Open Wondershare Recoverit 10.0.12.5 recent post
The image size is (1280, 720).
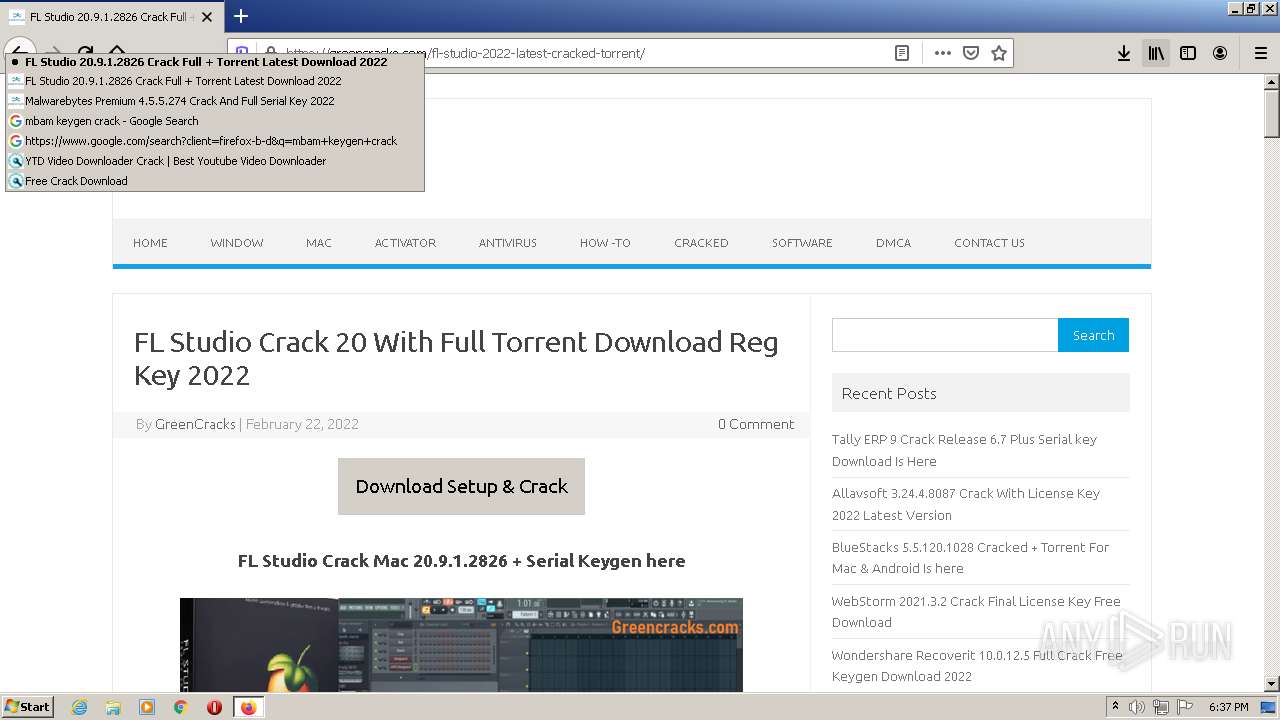click(977, 666)
